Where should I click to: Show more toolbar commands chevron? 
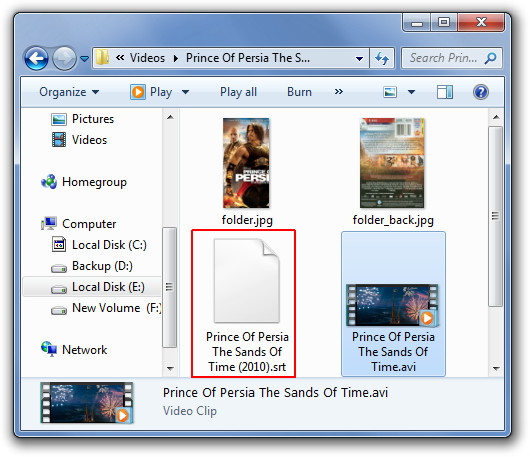coord(339,92)
